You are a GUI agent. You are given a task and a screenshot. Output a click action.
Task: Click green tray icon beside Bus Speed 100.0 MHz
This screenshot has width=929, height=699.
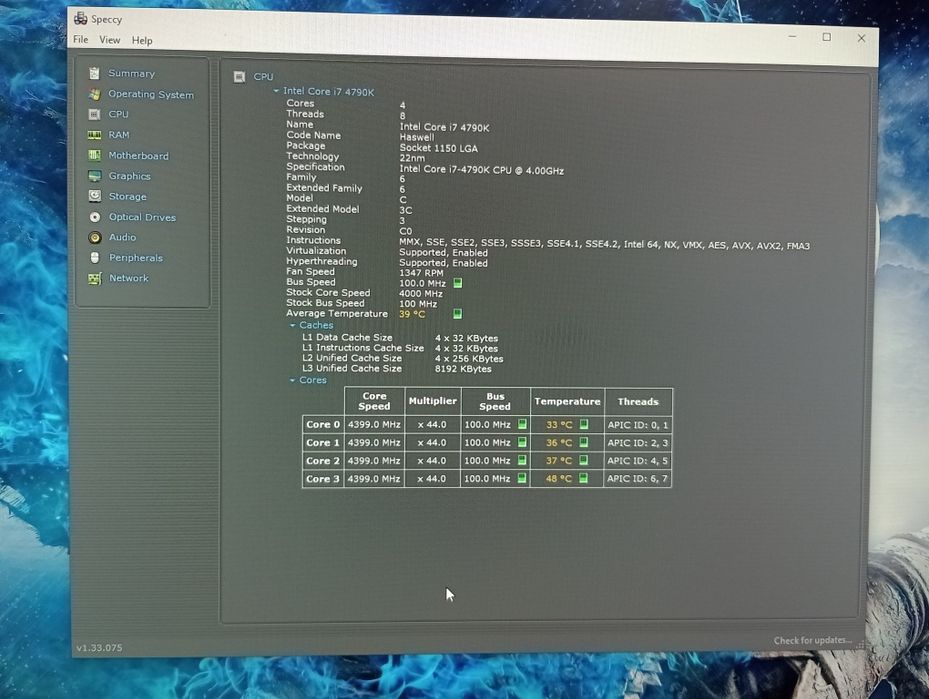pos(457,283)
